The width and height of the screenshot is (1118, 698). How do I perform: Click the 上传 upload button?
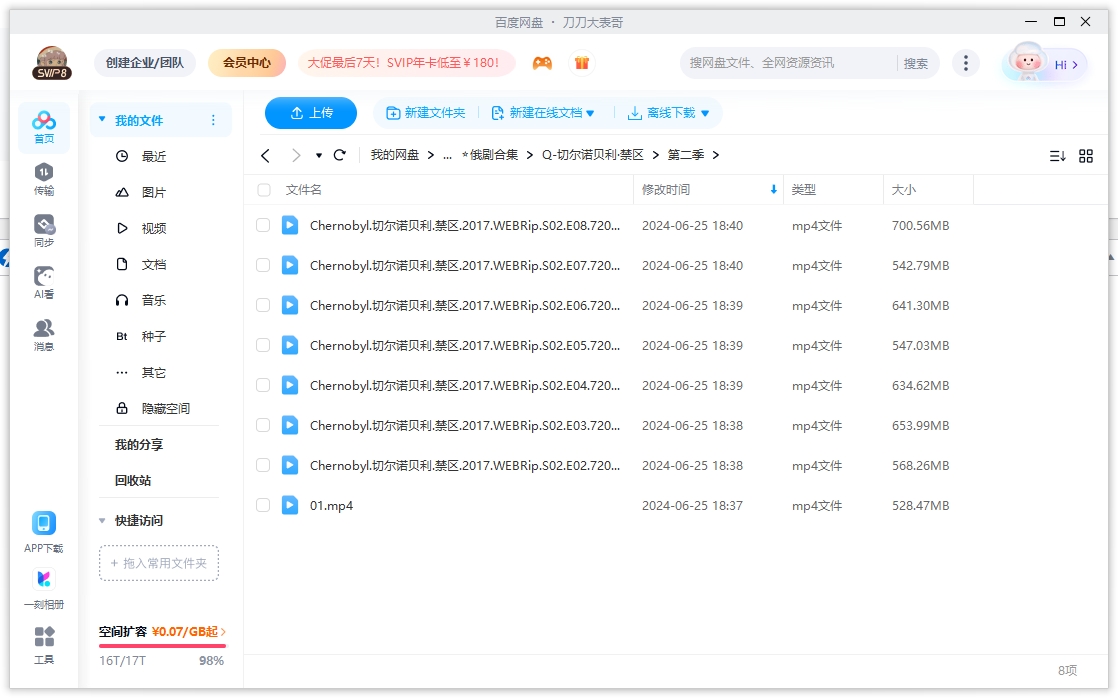pos(311,113)
